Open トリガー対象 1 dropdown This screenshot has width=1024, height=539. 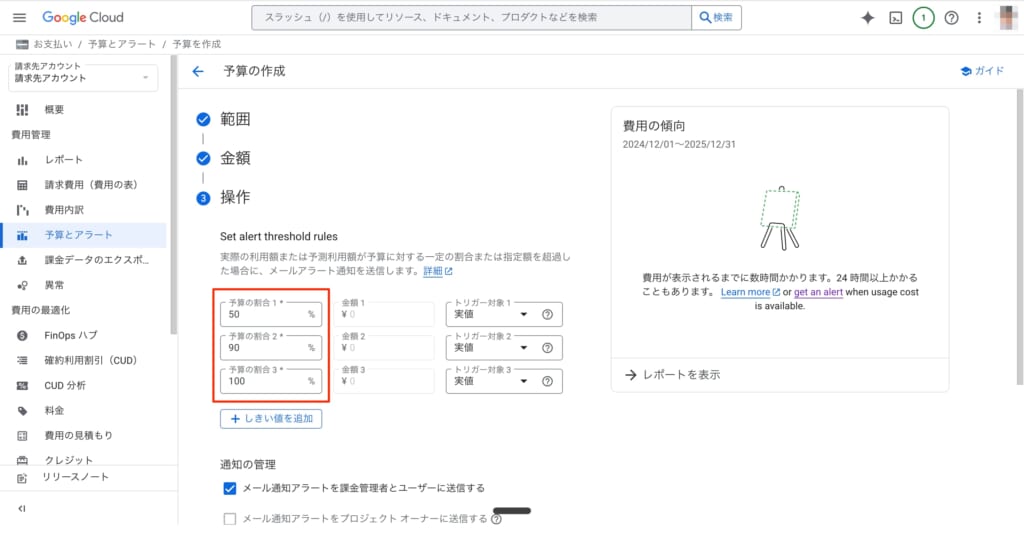point(491,314)
